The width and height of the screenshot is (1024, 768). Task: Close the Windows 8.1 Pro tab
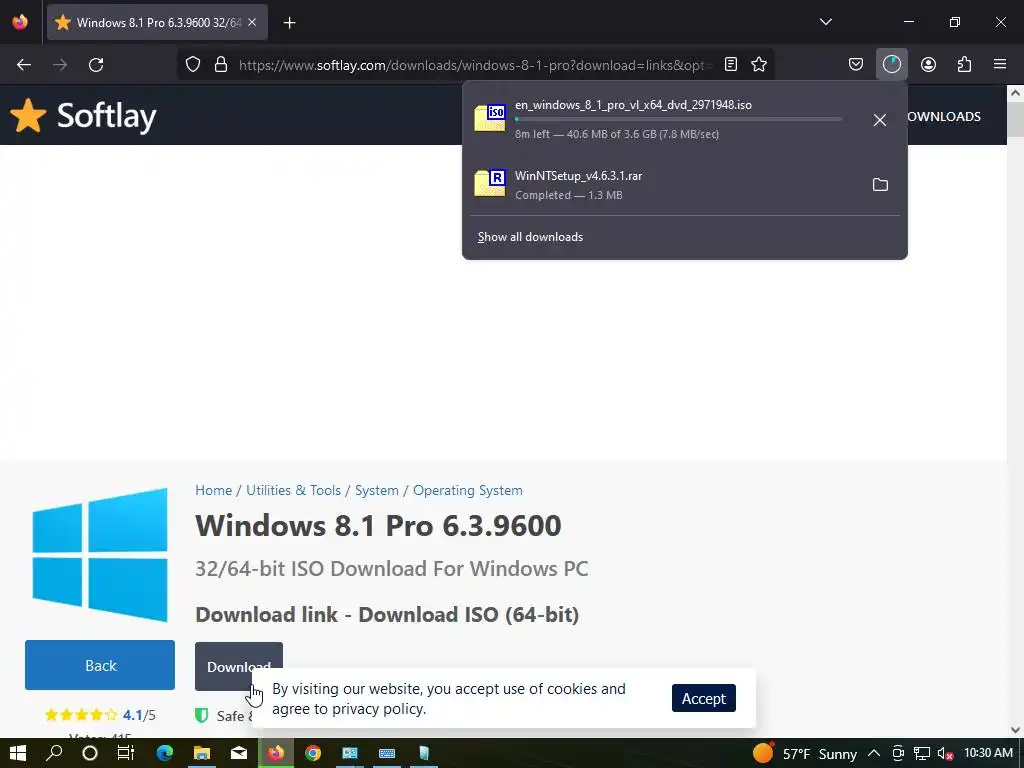[252, 23]
